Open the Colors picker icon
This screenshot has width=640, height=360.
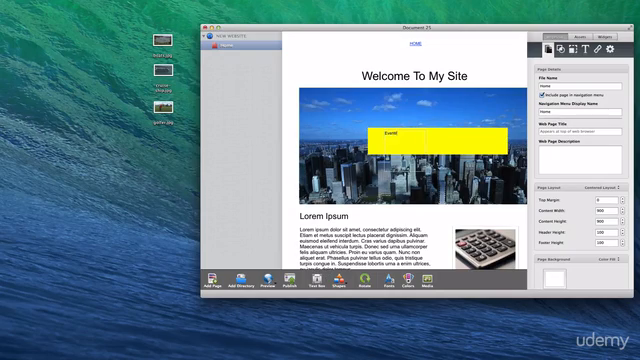408,279
